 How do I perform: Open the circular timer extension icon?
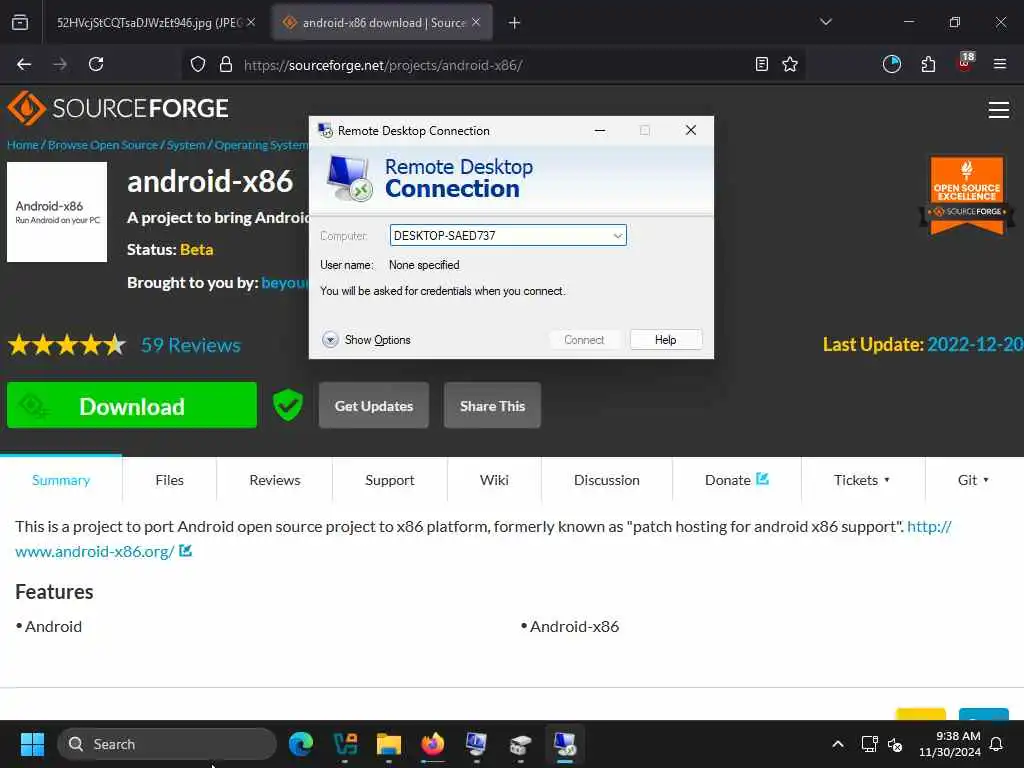[x=891, y=64]
